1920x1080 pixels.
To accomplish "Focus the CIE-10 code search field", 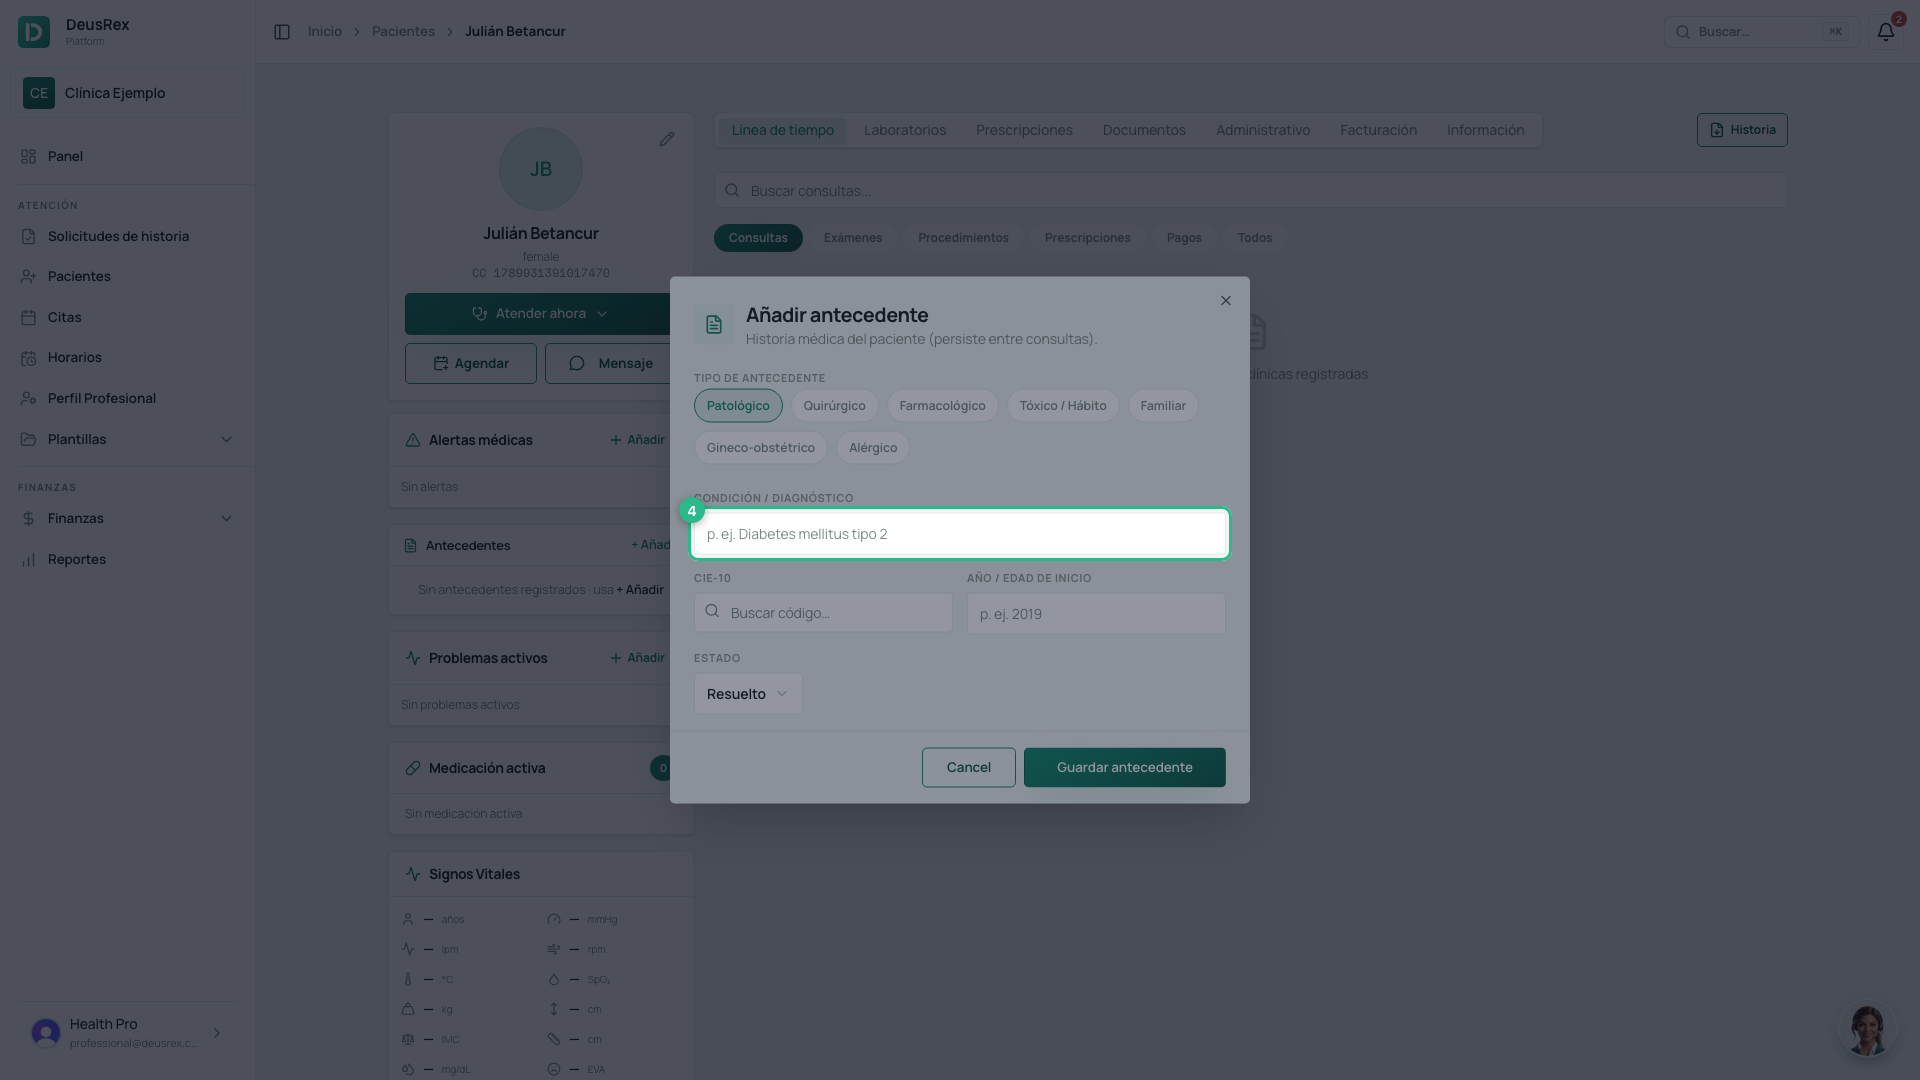I will [823, 613].
